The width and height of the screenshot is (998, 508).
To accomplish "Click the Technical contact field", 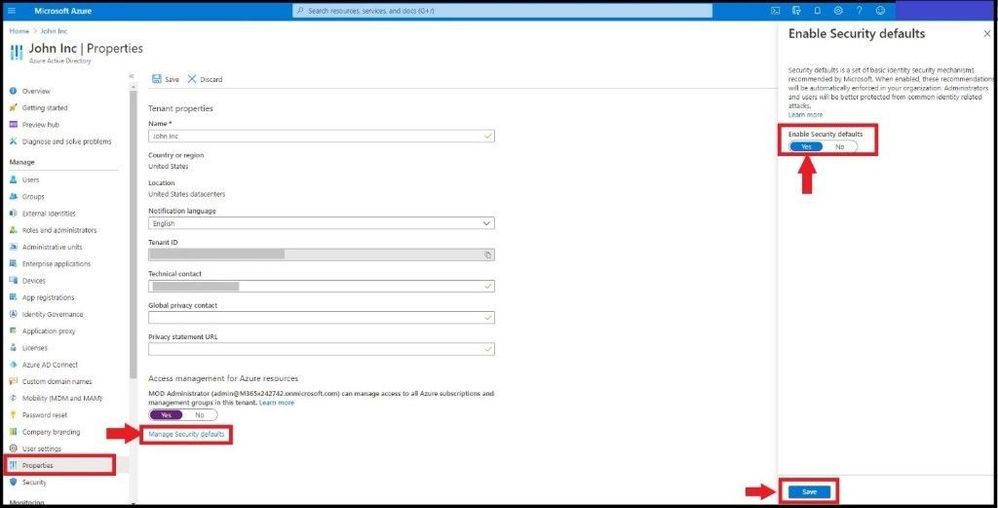I will tap(321, 286).
